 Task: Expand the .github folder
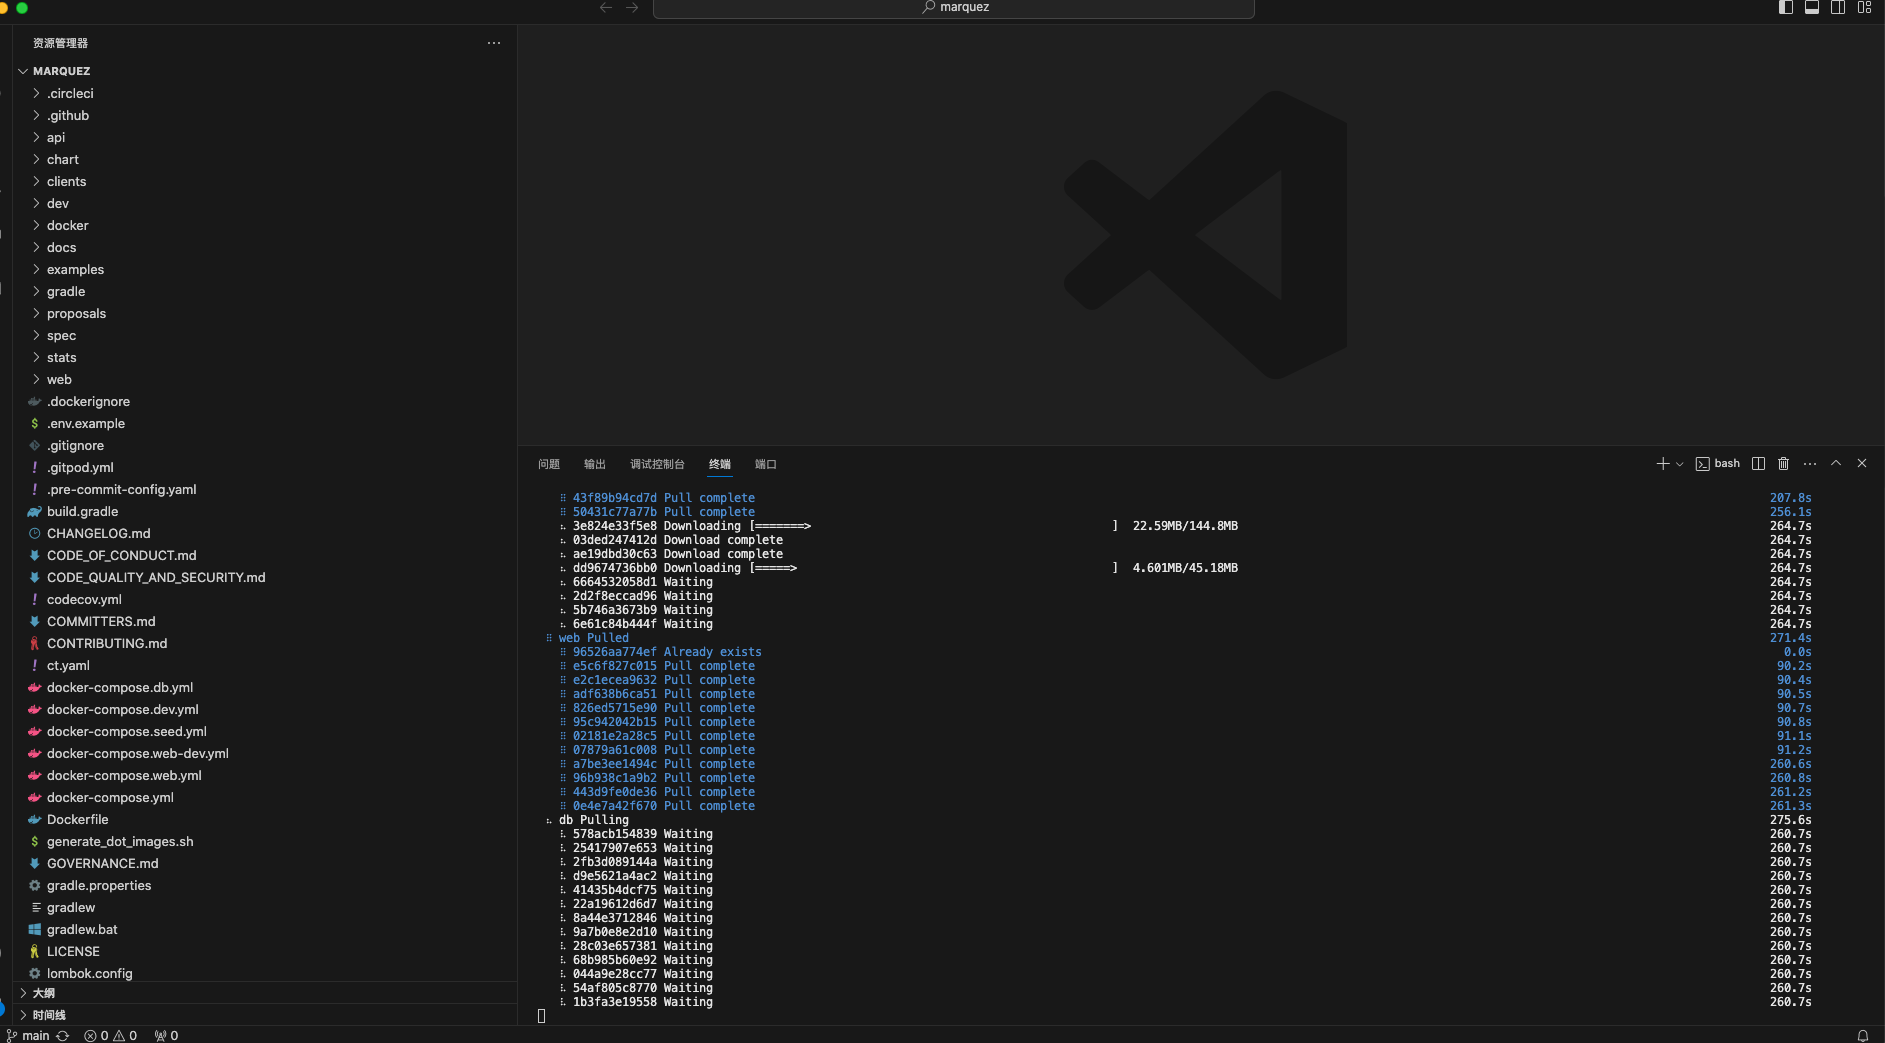(264, 115)
